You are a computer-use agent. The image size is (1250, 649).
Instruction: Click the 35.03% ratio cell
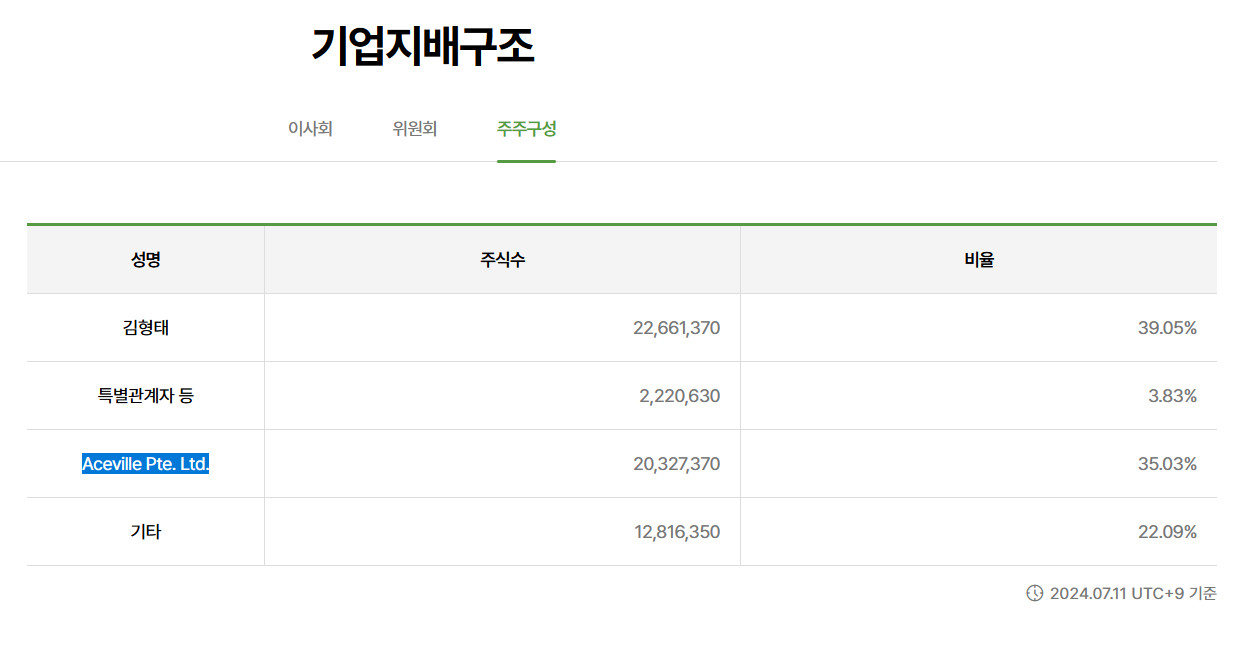[979, 464]
